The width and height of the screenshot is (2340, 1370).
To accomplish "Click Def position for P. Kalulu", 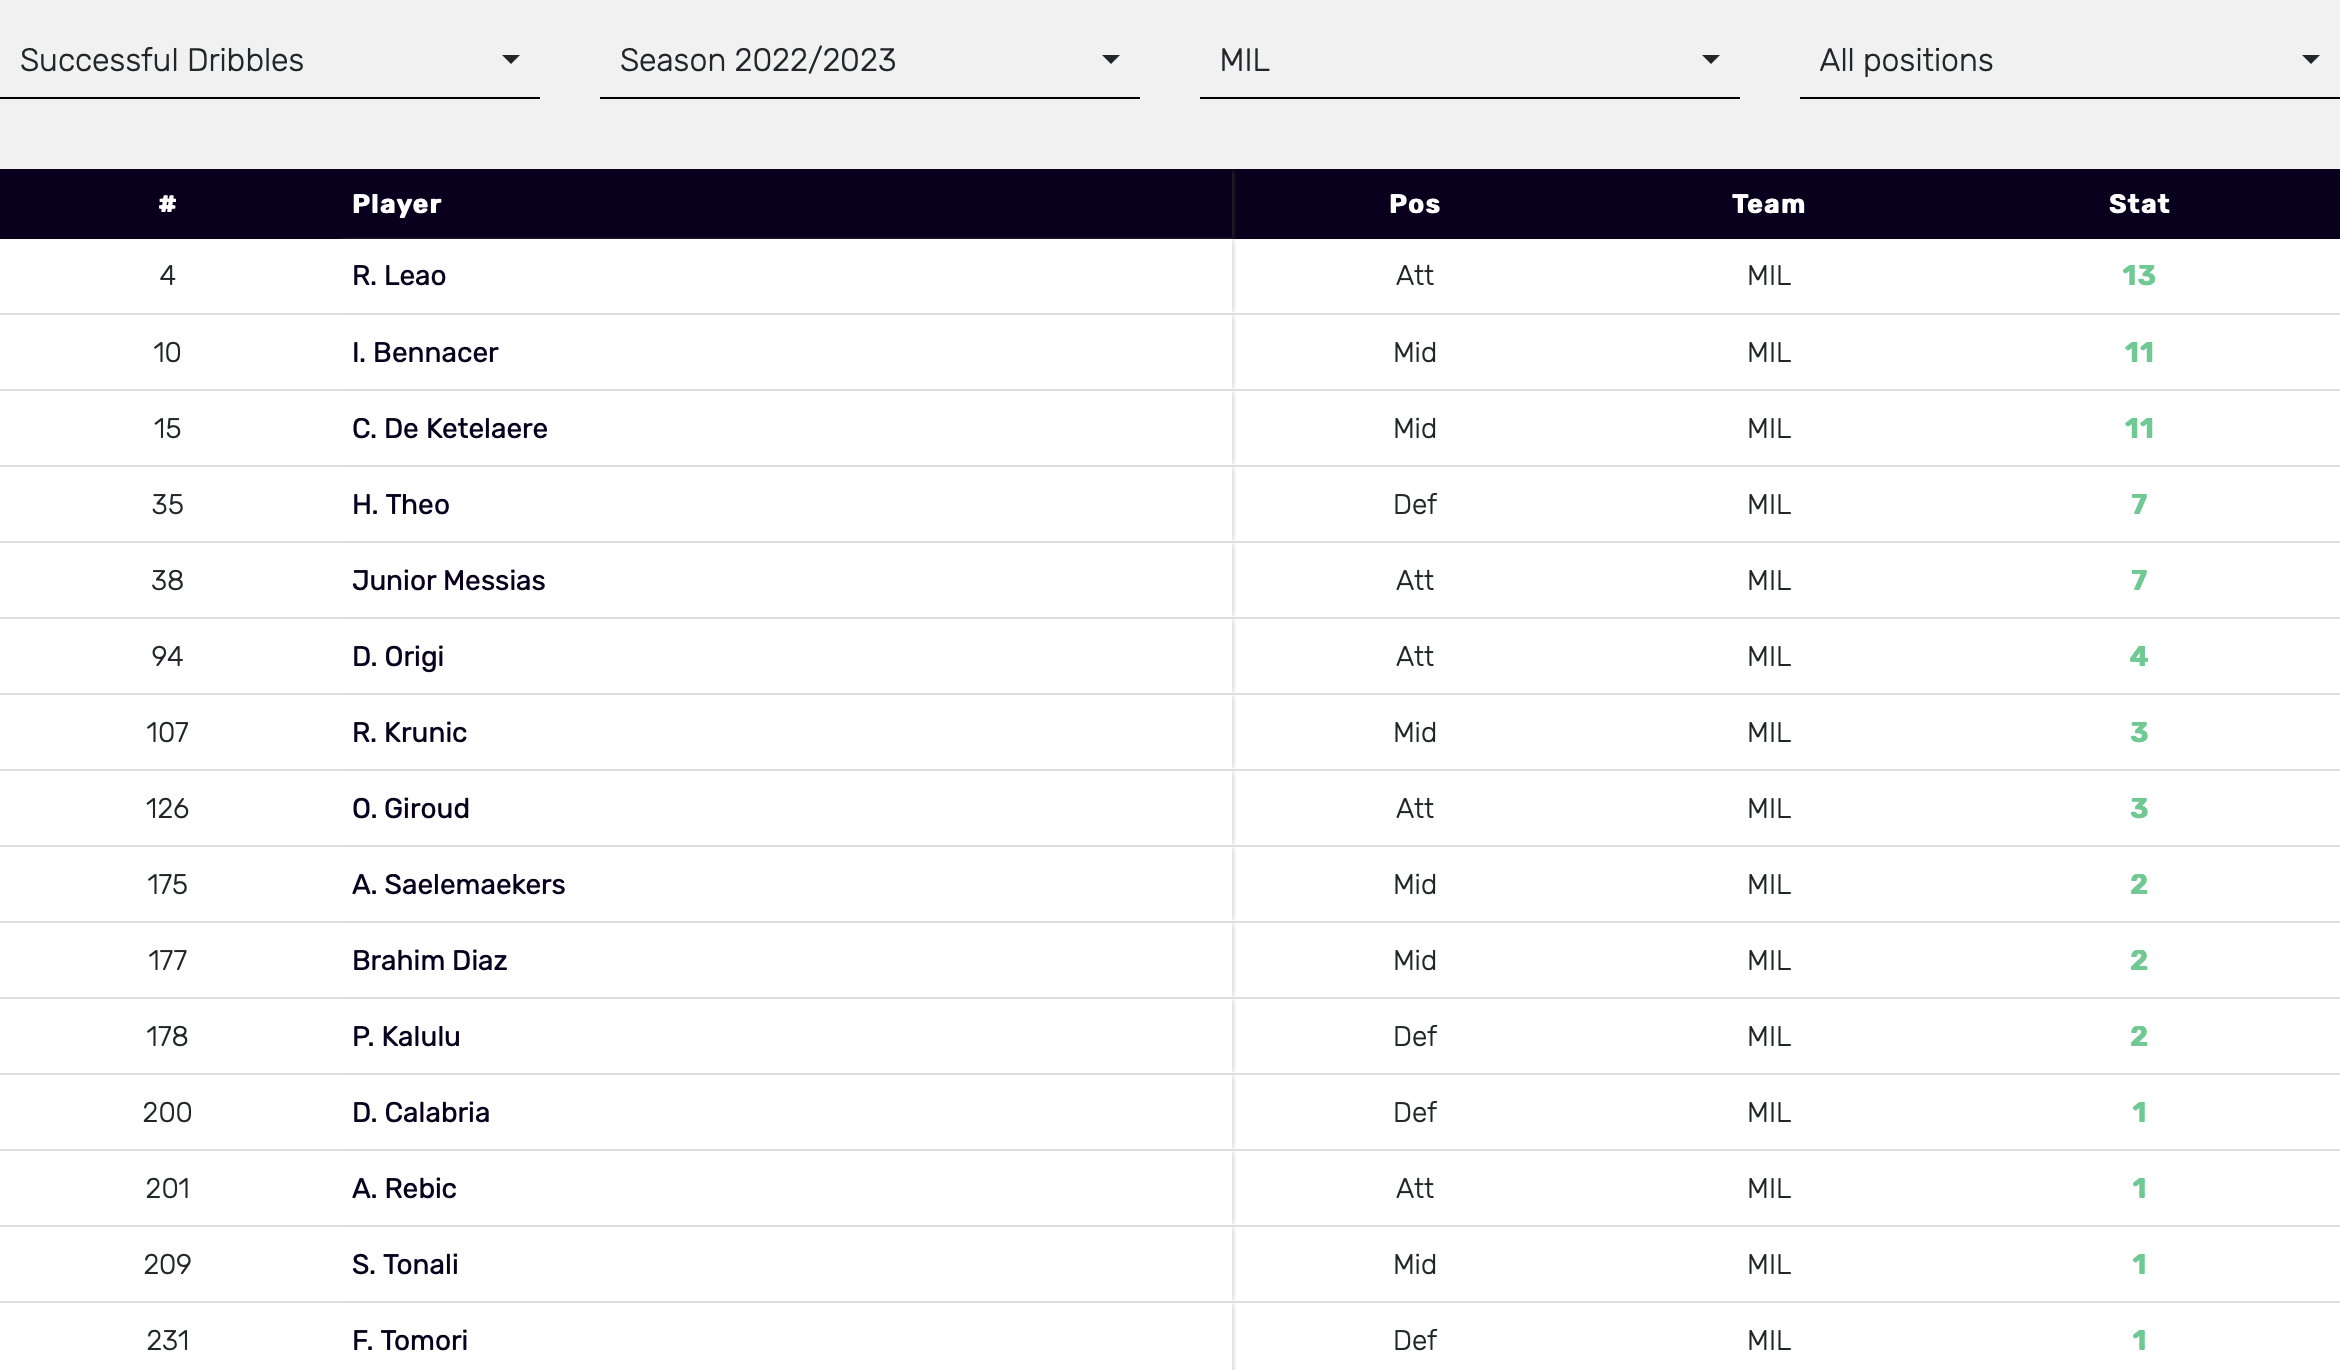I will [1414, 1036].
